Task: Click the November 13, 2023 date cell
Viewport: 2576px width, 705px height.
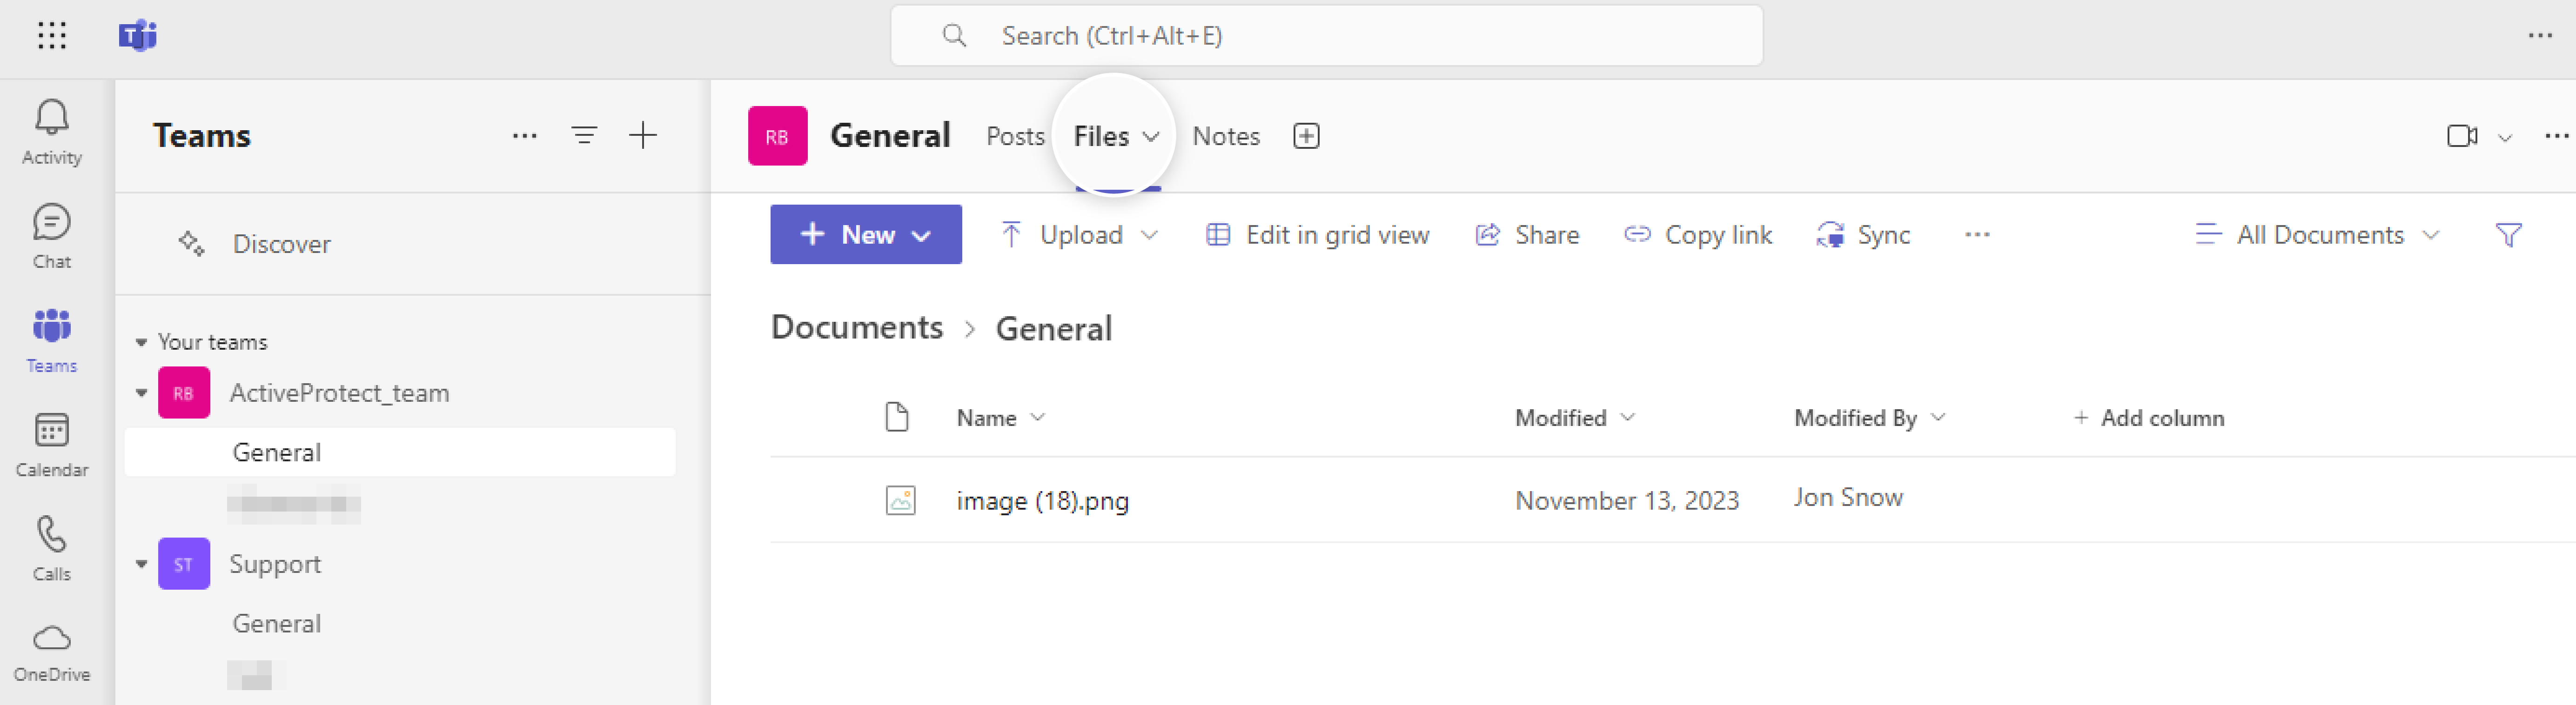Action: coord(1627,500)
